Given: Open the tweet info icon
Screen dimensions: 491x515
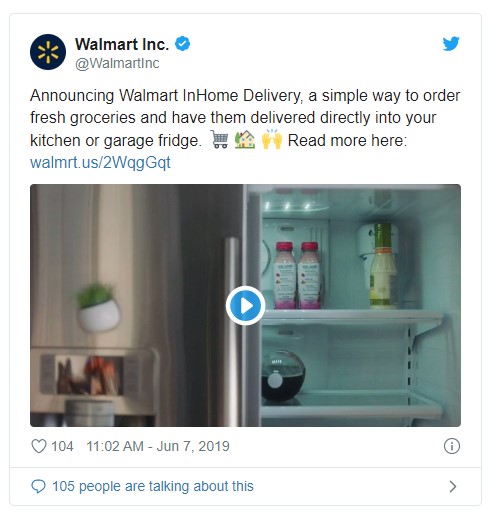Looking at the screenshot, I should coord(452,446).
